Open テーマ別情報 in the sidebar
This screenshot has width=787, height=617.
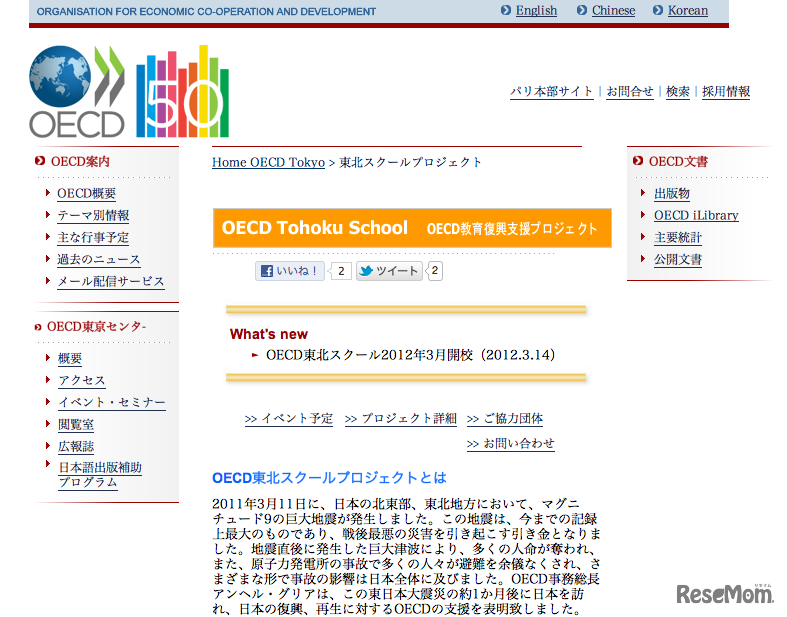(93, 215)
